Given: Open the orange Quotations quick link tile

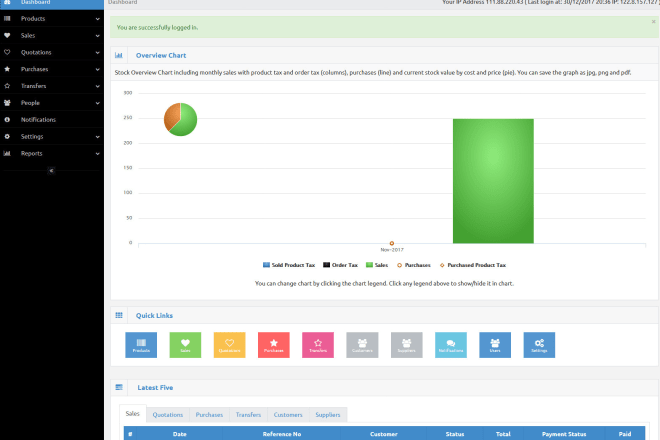Looking at the screenshot, I should [x=229, y=345].
